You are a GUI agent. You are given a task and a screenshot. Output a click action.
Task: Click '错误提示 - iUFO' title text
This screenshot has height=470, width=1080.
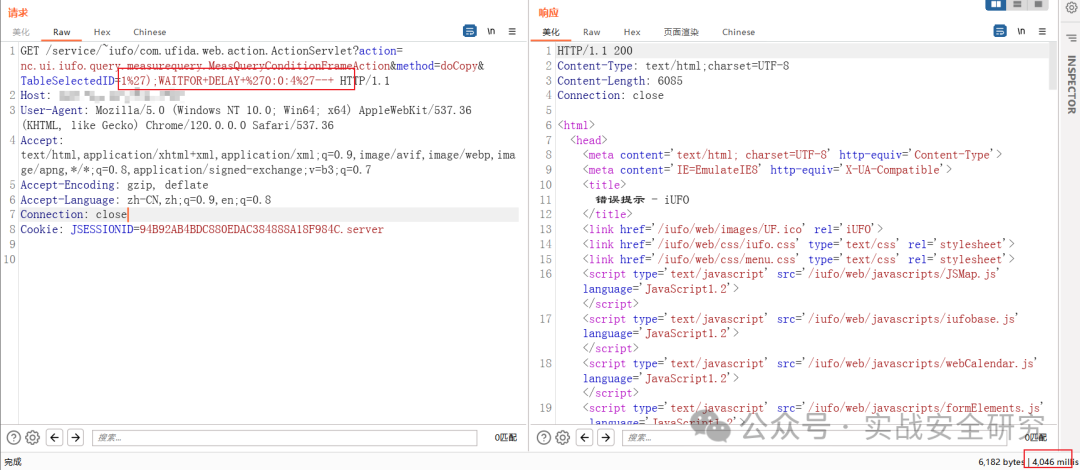coord(643,200)
